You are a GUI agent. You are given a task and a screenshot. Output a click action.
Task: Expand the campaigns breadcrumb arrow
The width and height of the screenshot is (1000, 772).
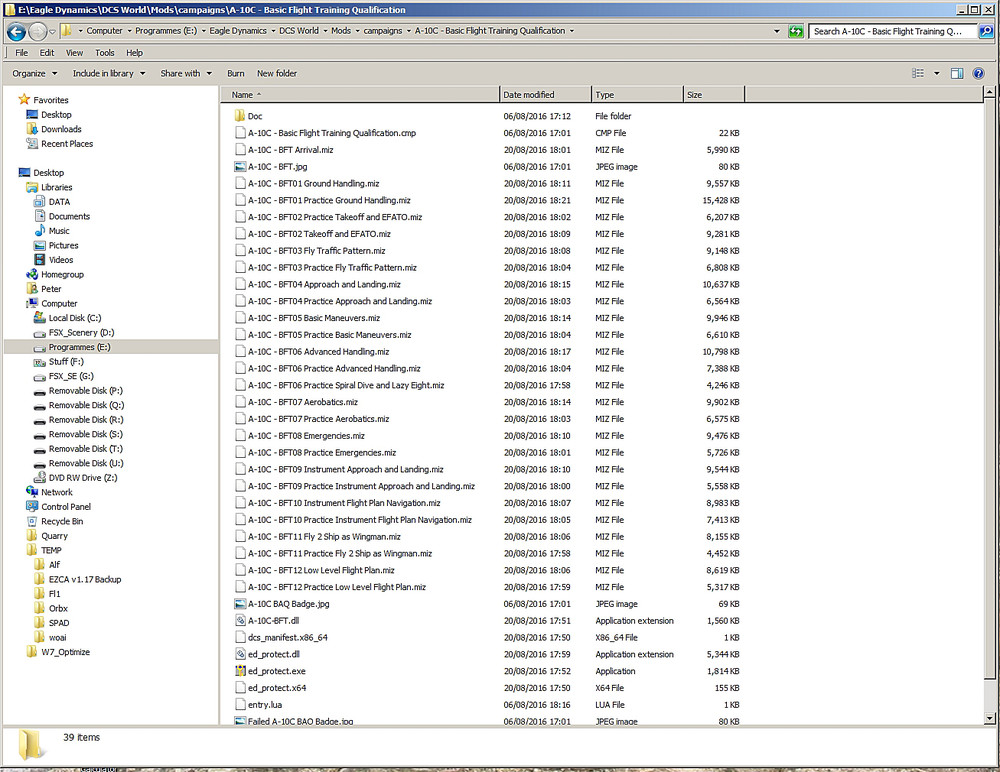(408, 31)
